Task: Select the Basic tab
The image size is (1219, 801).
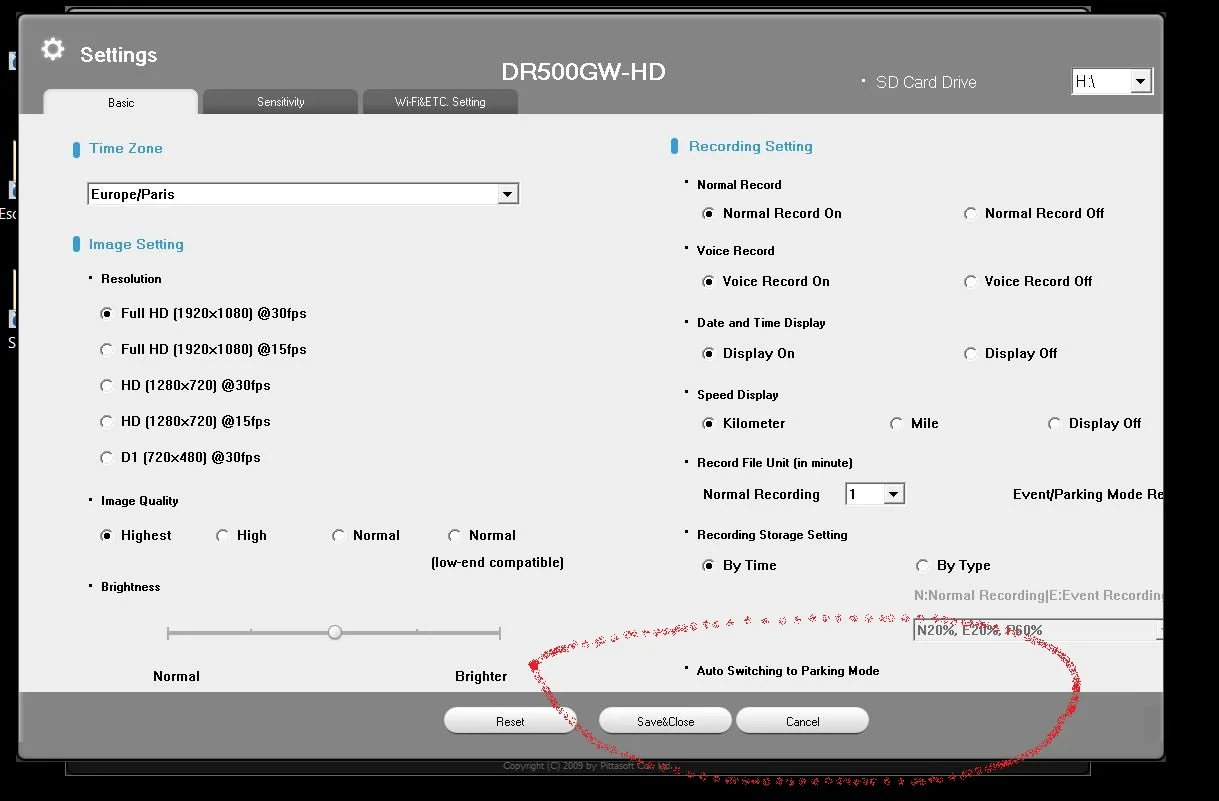Action: (121, 102)
